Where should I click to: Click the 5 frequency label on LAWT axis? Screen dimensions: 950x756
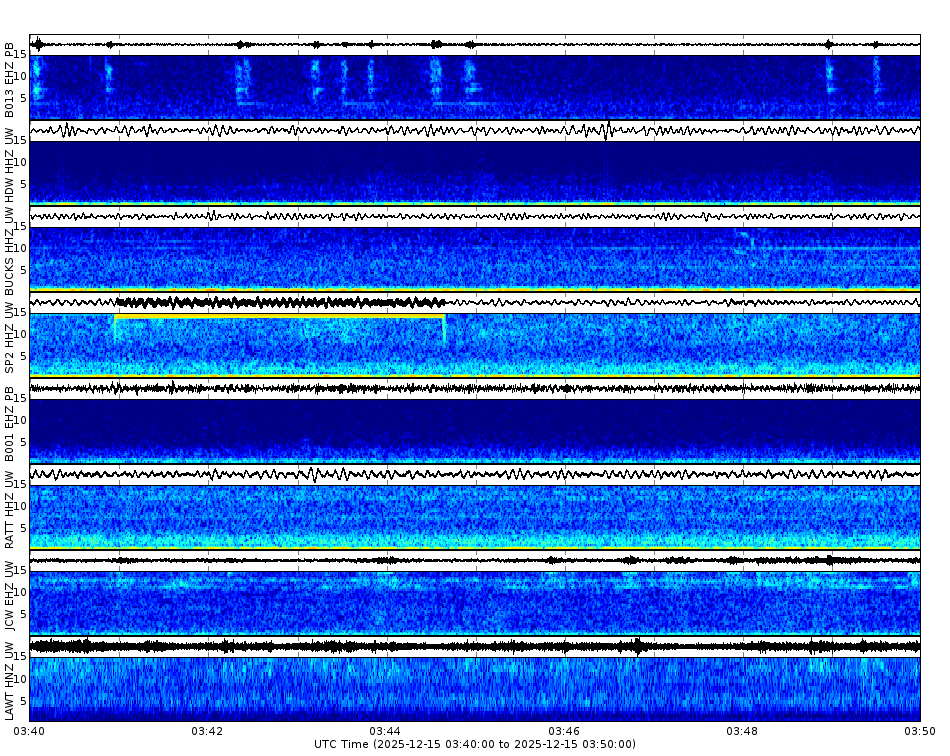(x=24, y=702)
